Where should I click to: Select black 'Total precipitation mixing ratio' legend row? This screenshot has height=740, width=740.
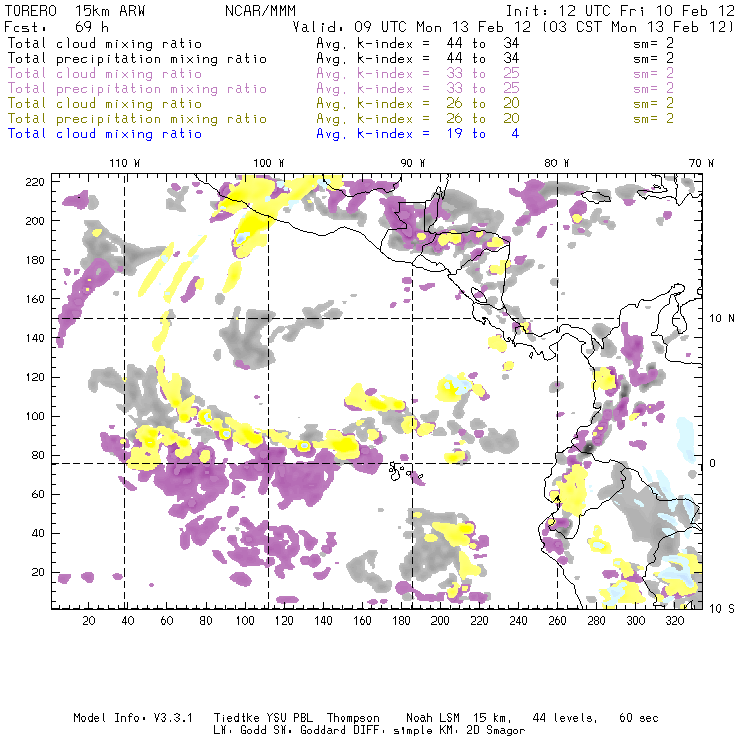tap(137, 59)
